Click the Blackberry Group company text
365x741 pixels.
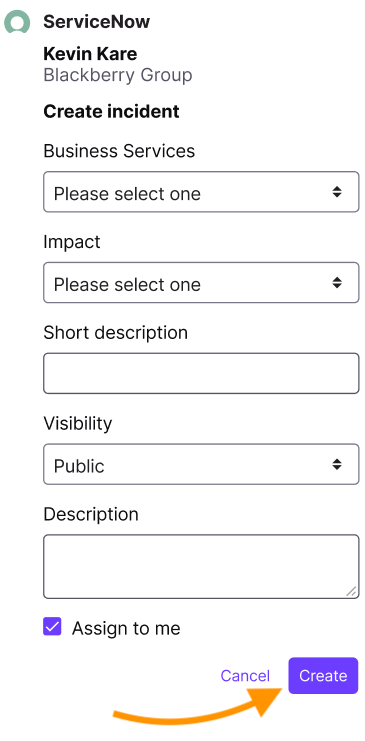118,75
